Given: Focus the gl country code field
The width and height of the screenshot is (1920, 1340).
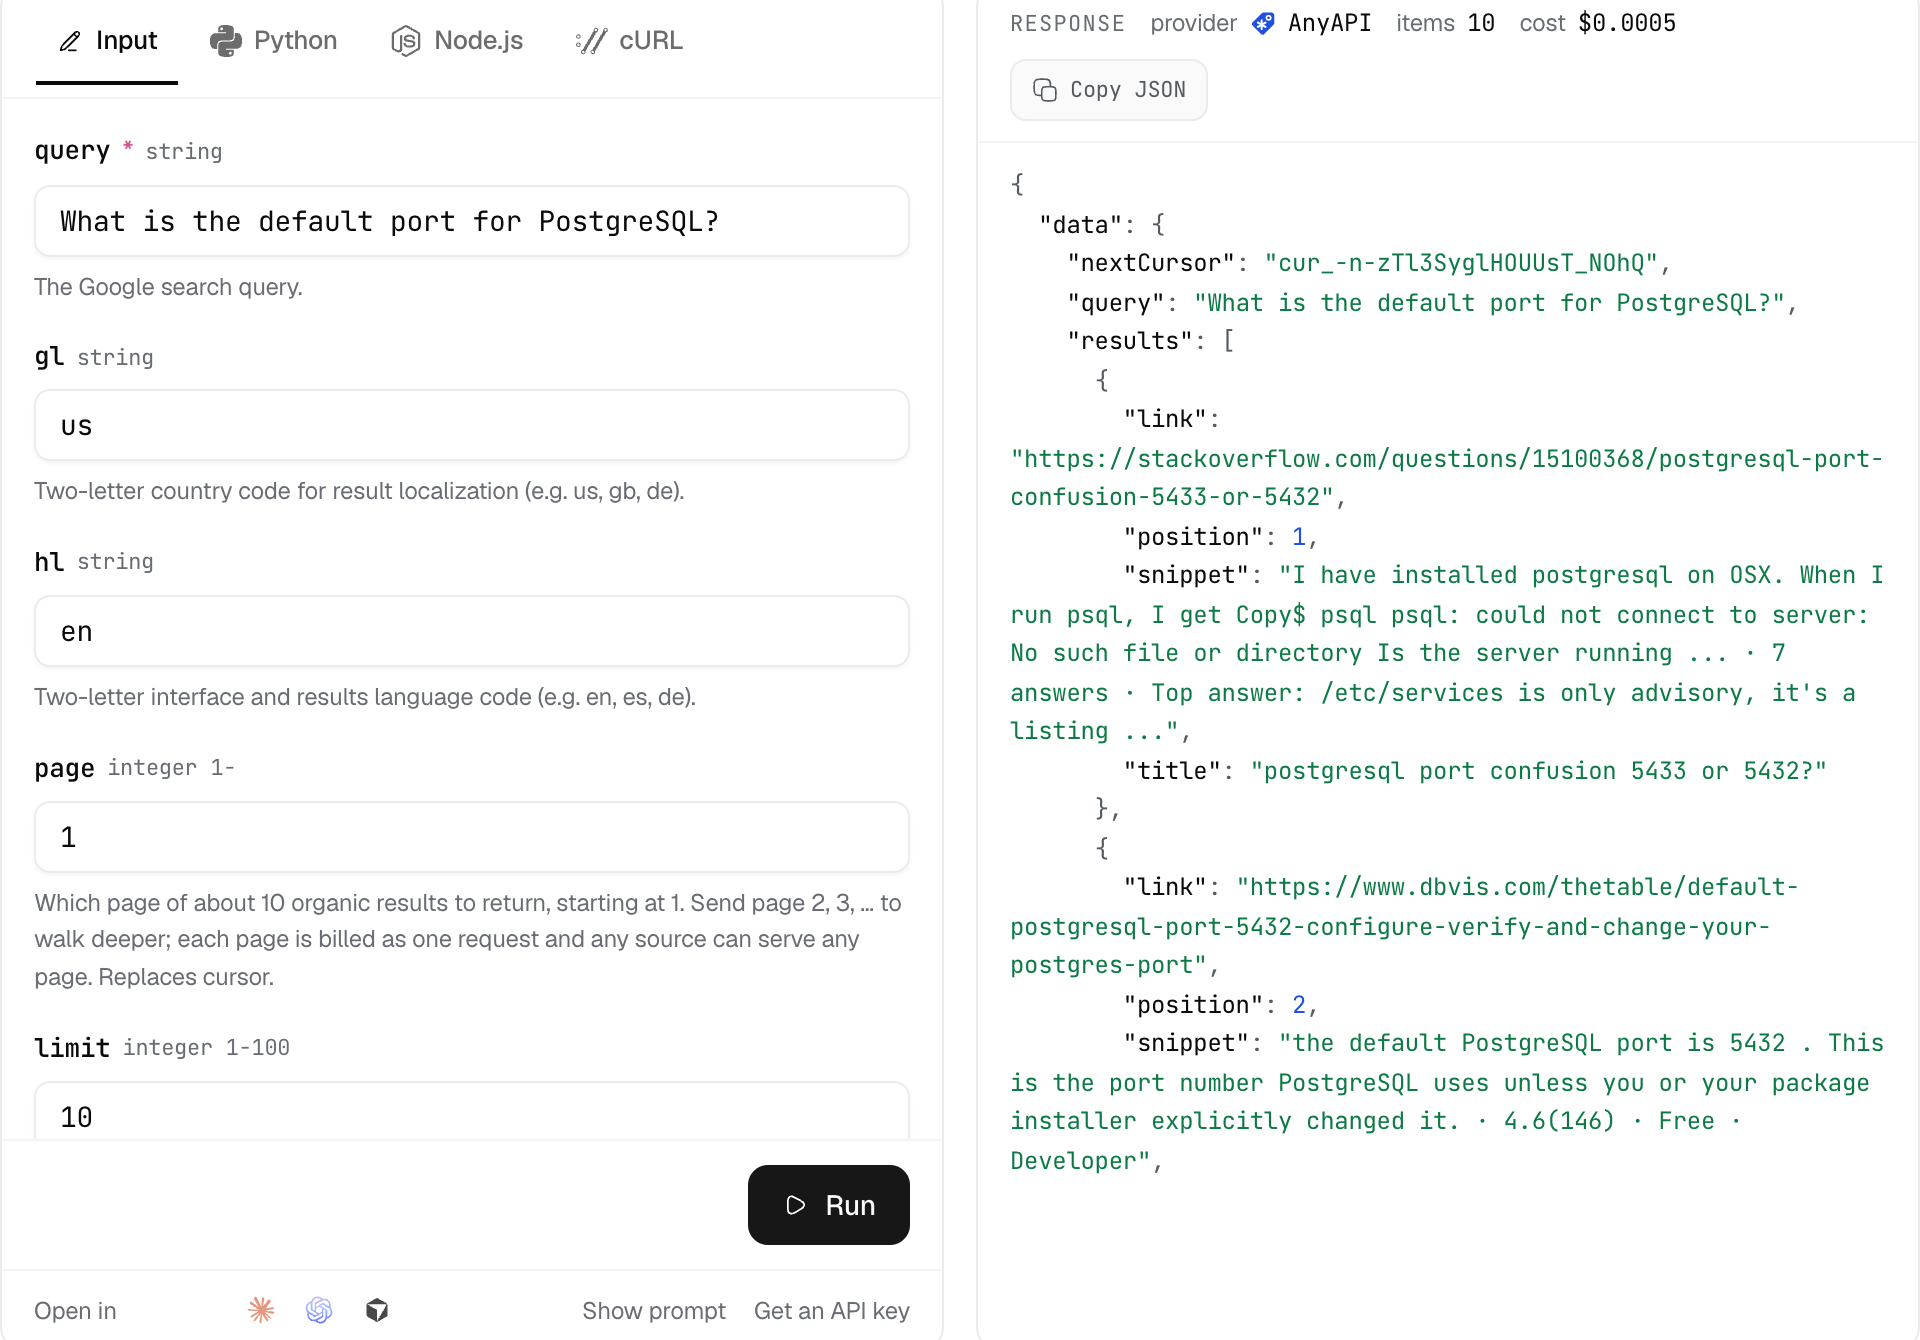Looking at the screenshot, I should (x=472, y=425).
